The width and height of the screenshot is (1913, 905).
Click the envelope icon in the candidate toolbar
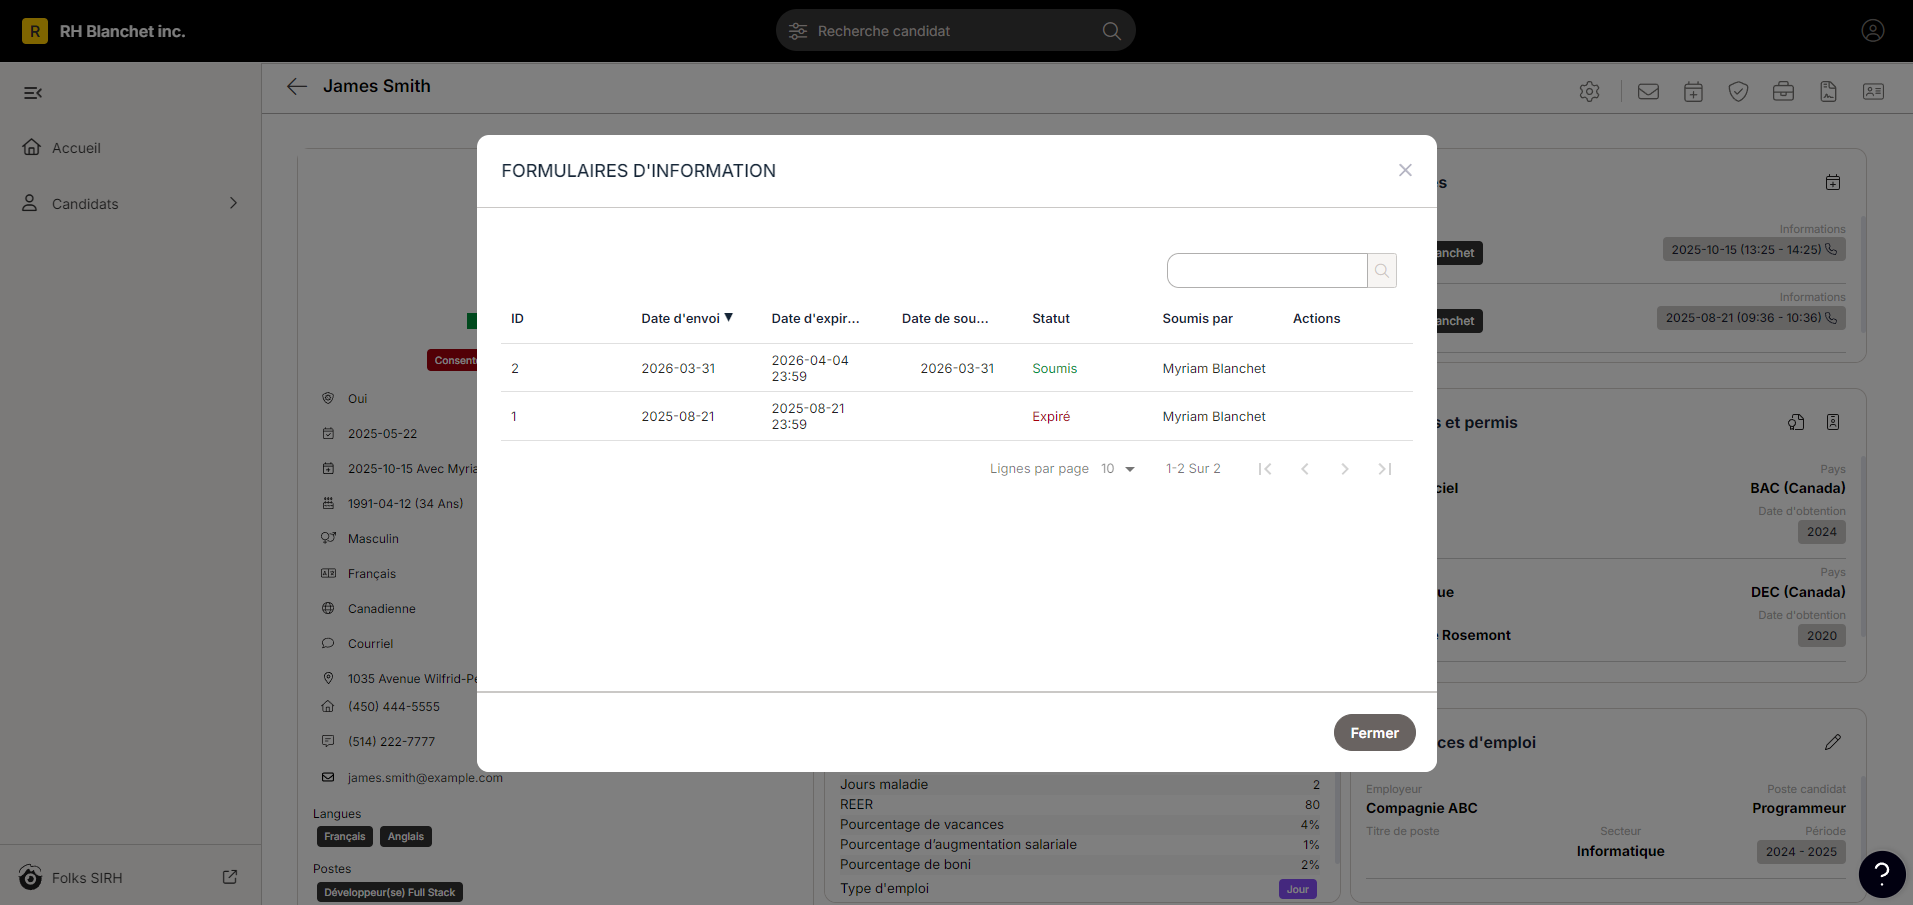(1649, 92)
